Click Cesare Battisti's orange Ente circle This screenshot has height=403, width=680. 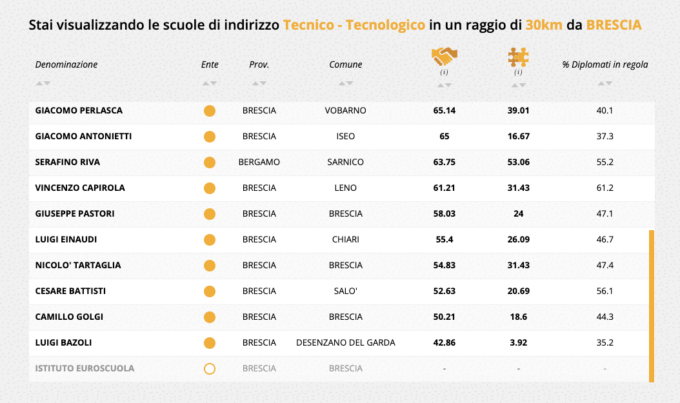point(210,291)
